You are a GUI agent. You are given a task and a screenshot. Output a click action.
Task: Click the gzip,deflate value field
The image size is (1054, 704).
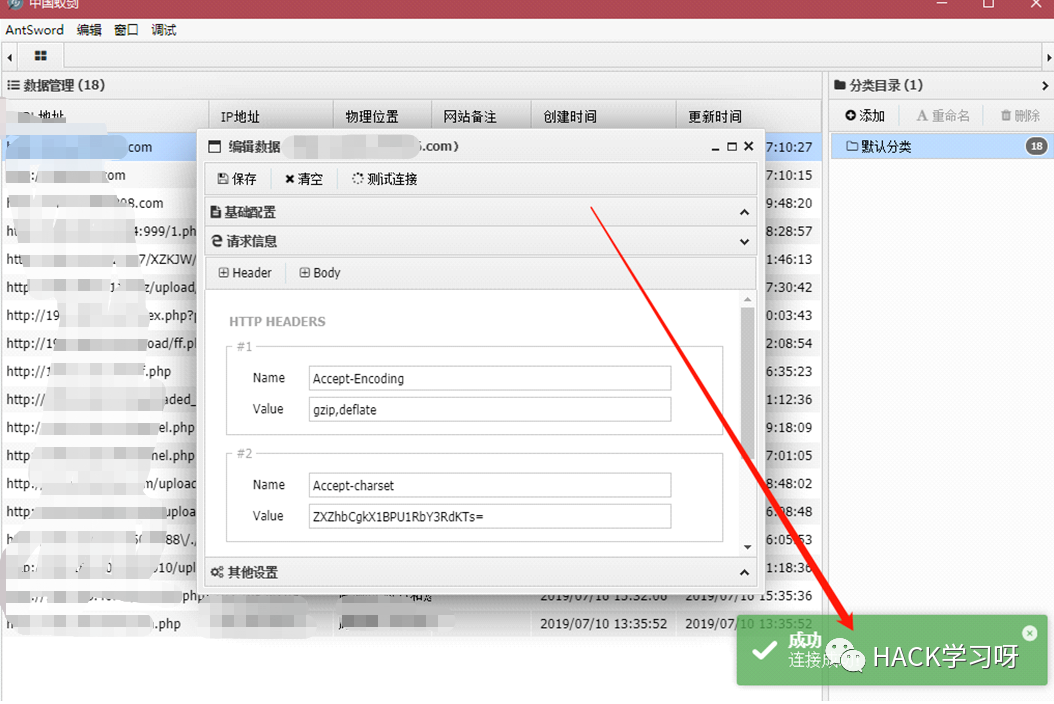(489, 409)
